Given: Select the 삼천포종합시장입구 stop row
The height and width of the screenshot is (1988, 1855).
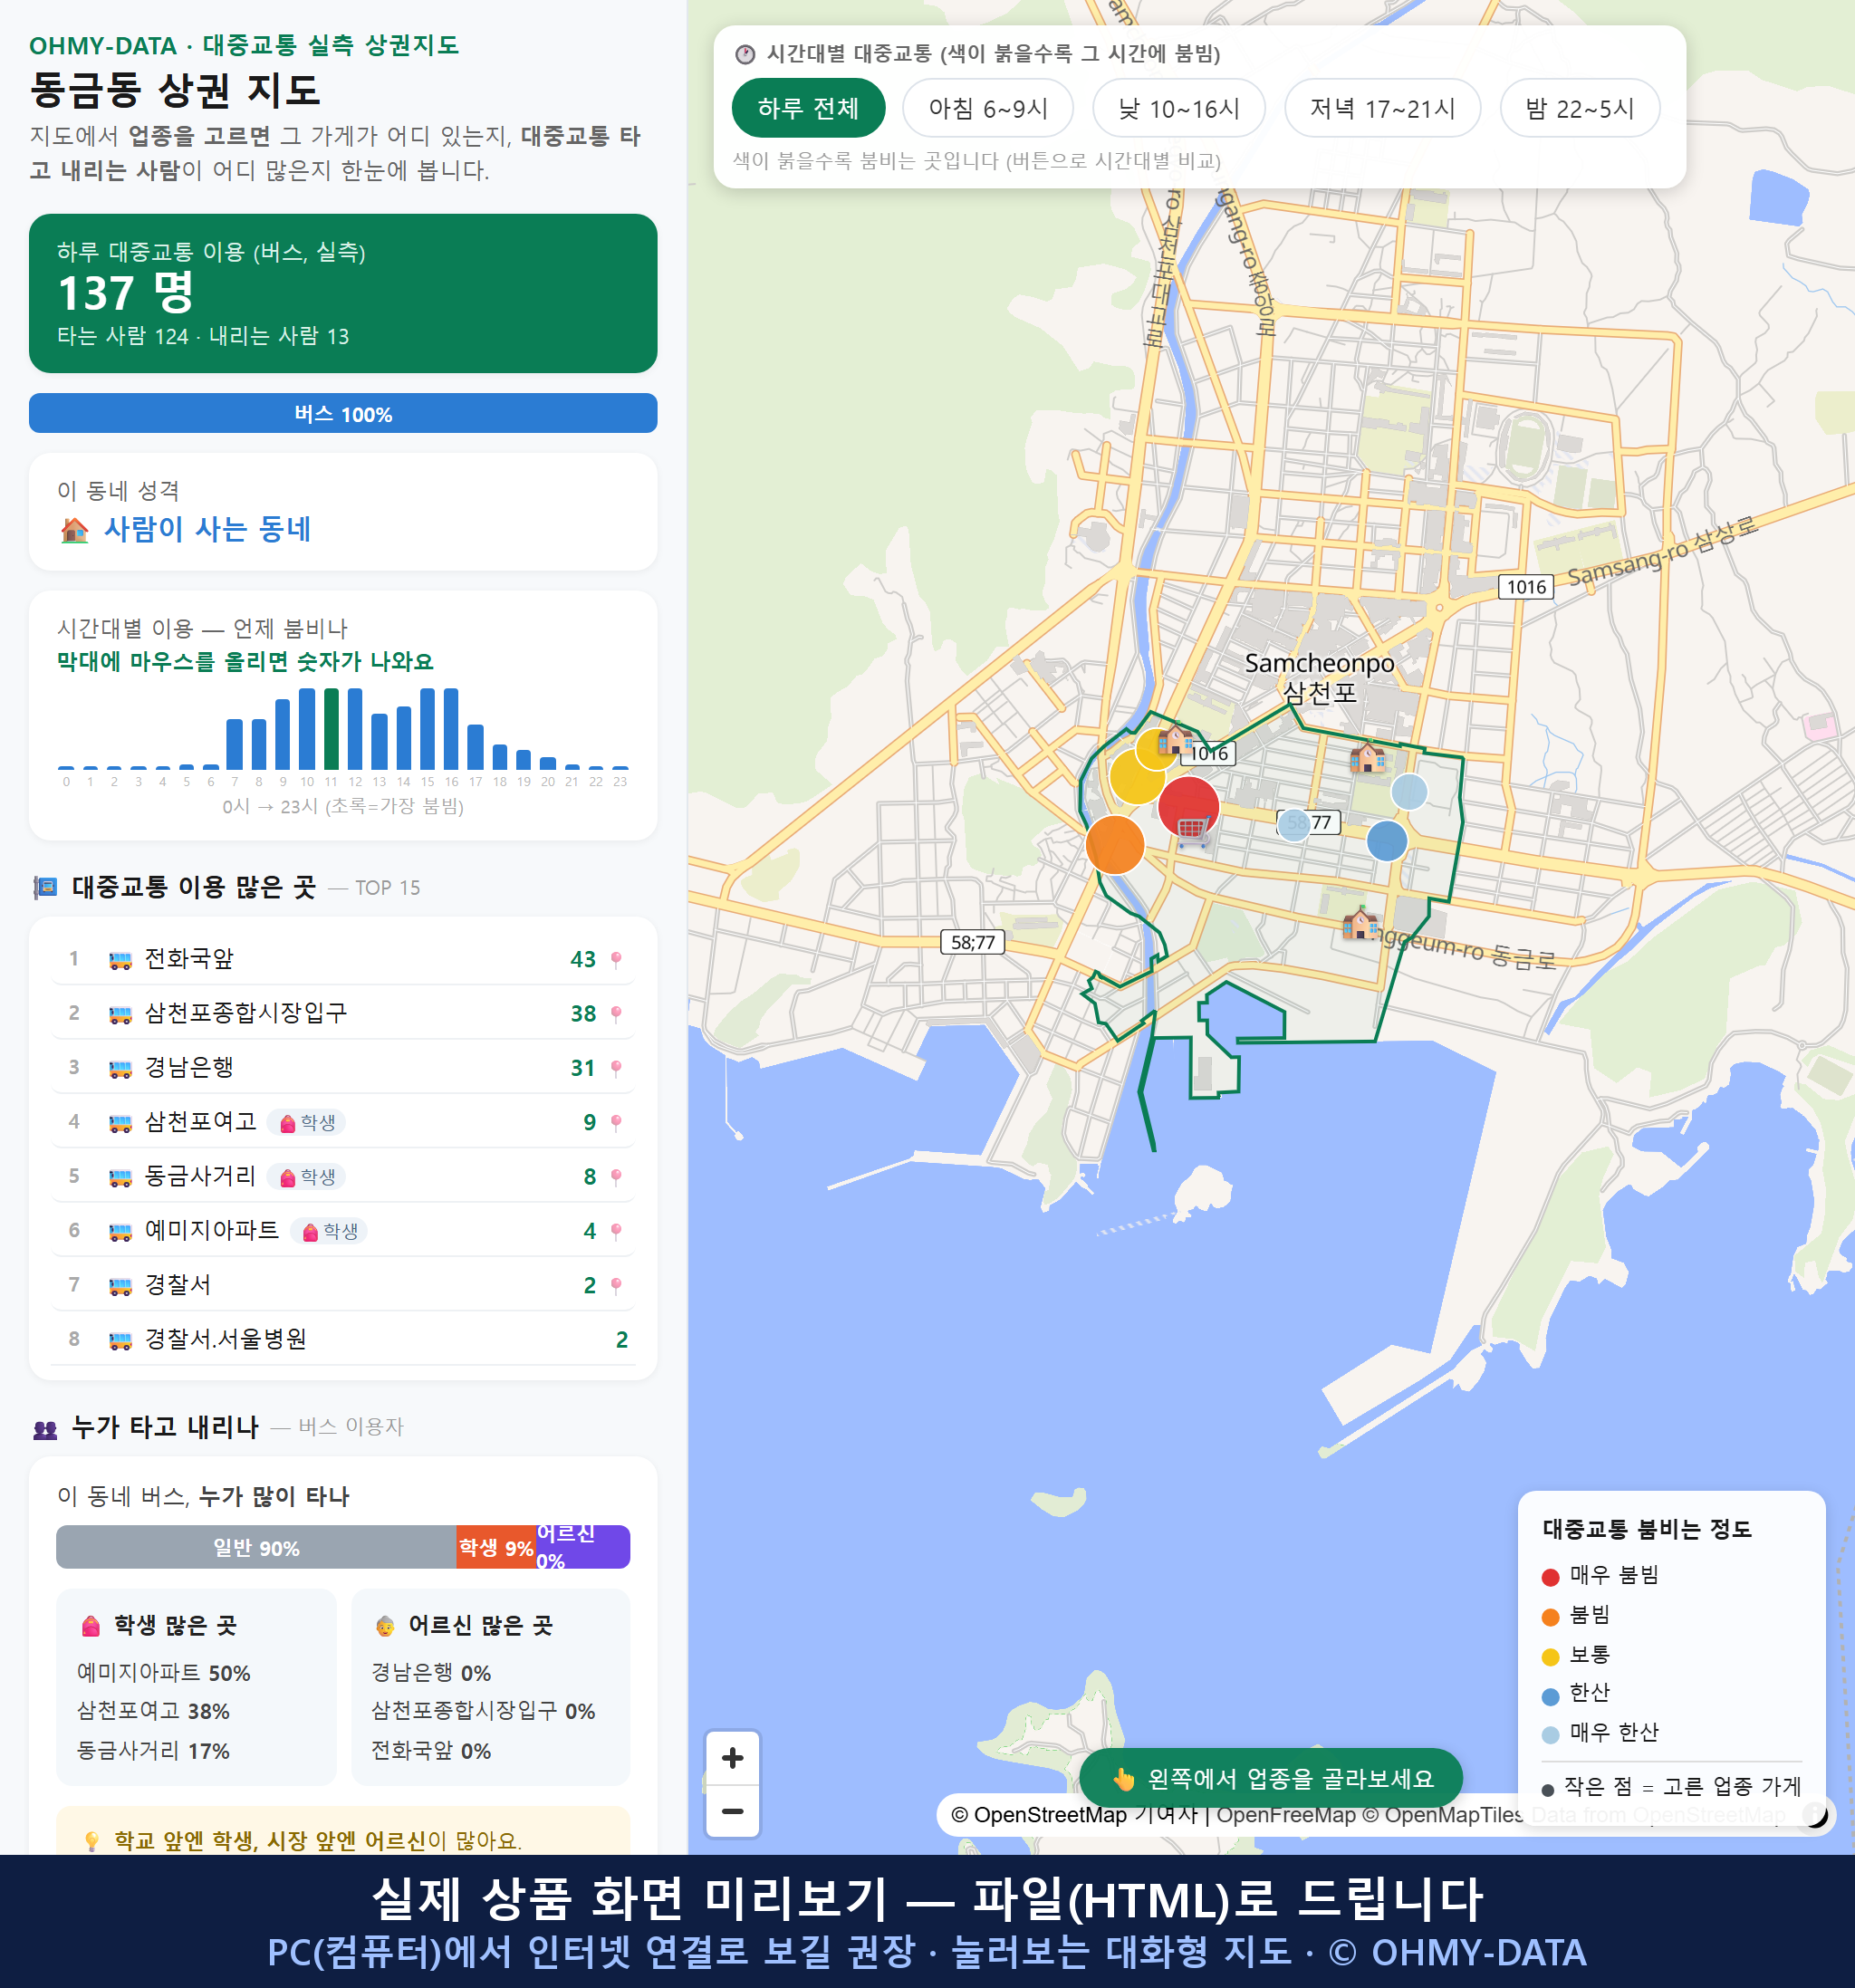Looking at the screenshot, I should 343,1013.
